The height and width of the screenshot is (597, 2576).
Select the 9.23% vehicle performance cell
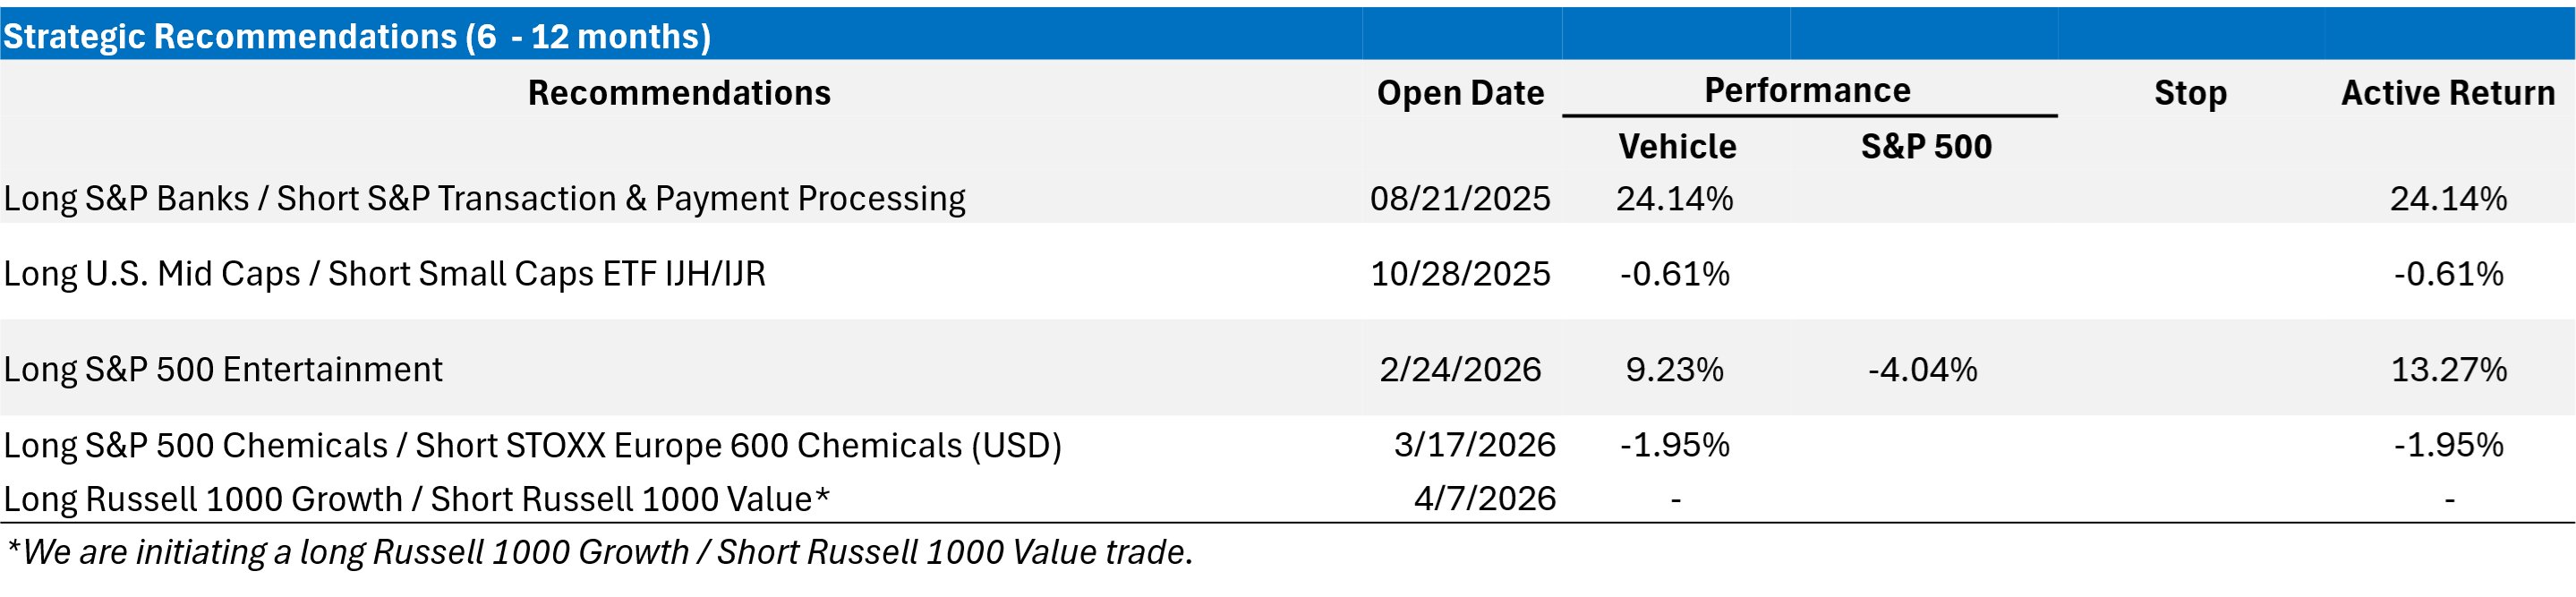(x=1674, y=370)
